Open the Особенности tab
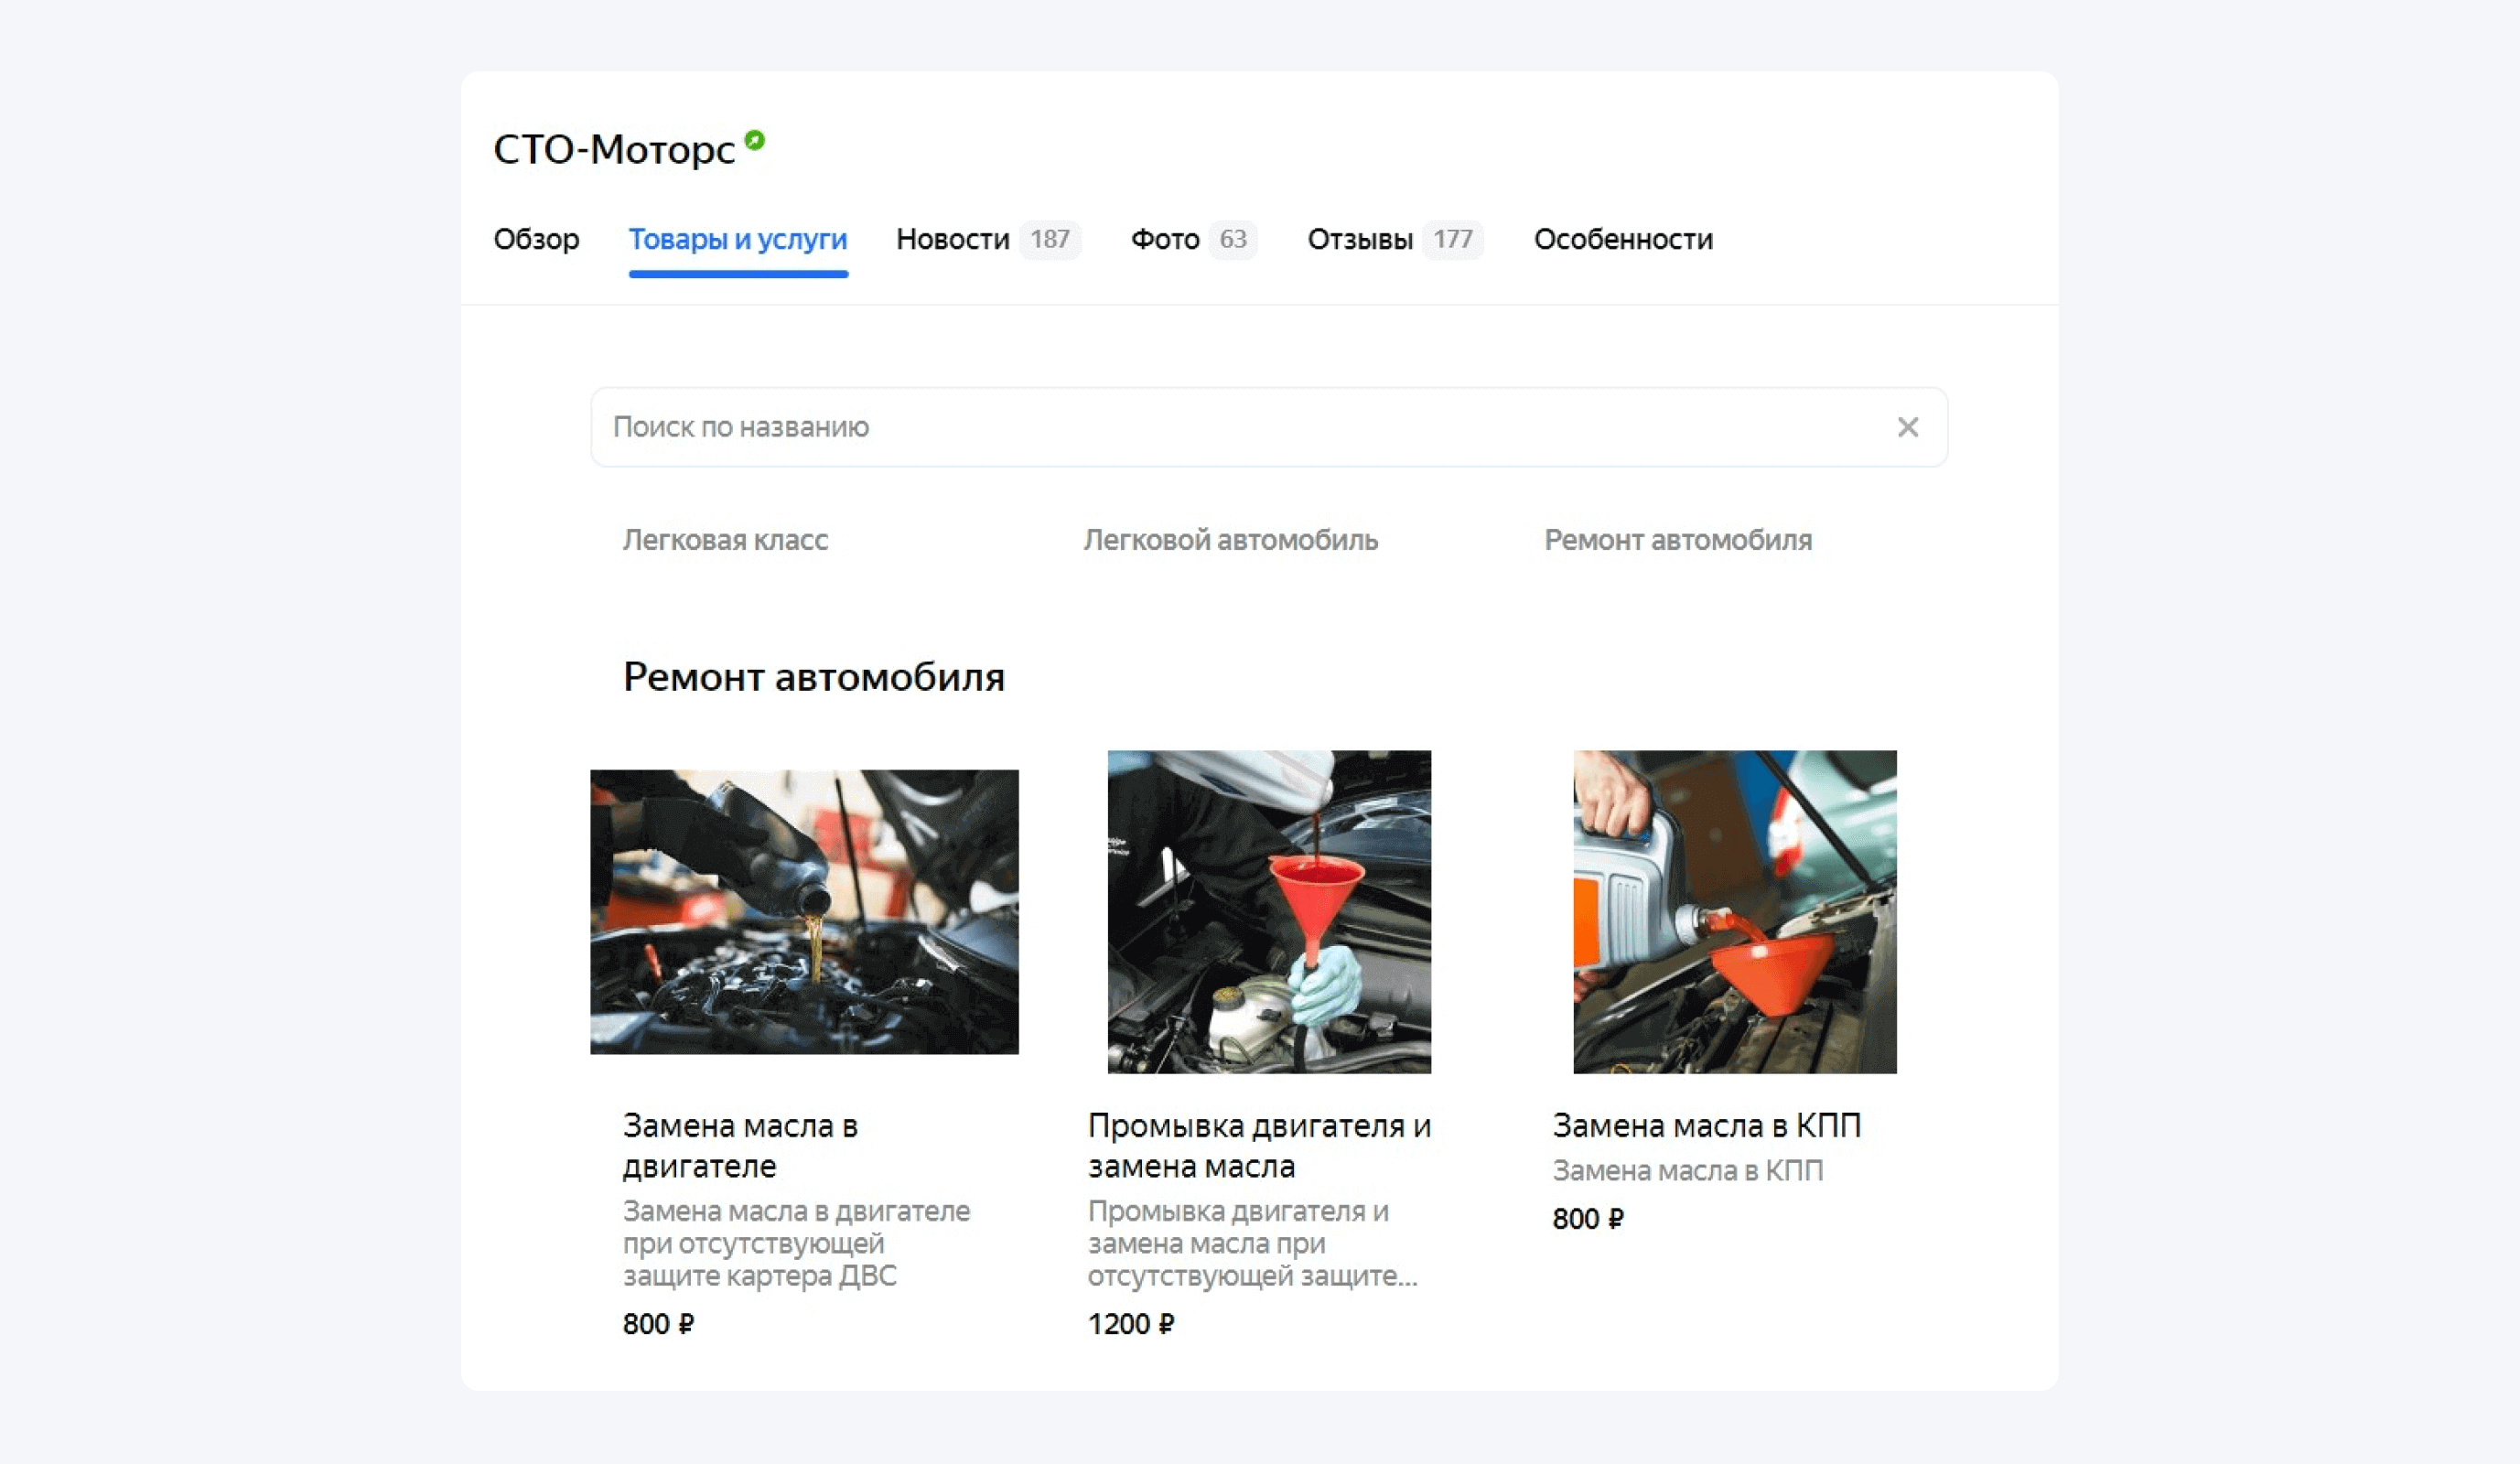This screenshot has height=1464, width=2520. coord(1622,239)
